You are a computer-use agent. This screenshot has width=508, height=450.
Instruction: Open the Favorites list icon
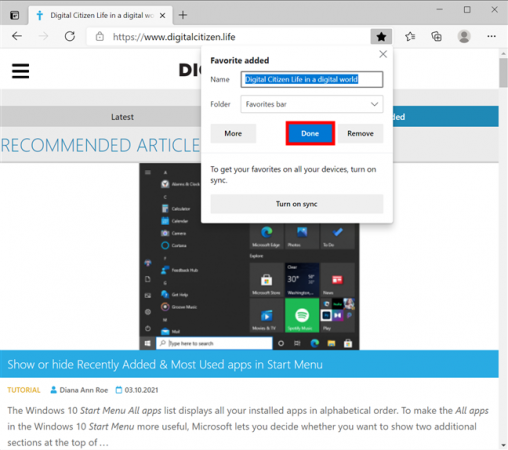410,36
